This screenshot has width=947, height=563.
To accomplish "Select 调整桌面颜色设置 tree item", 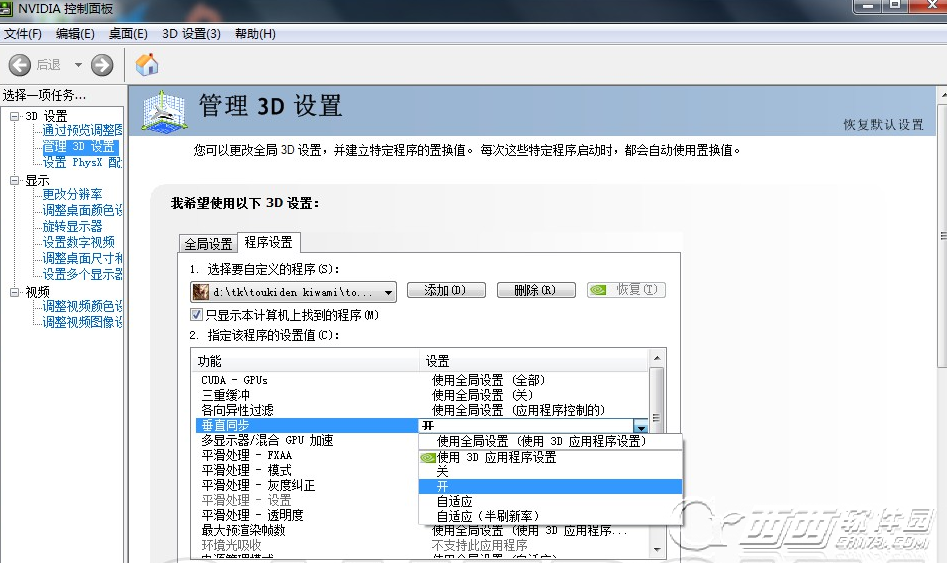I will point(82,210).
